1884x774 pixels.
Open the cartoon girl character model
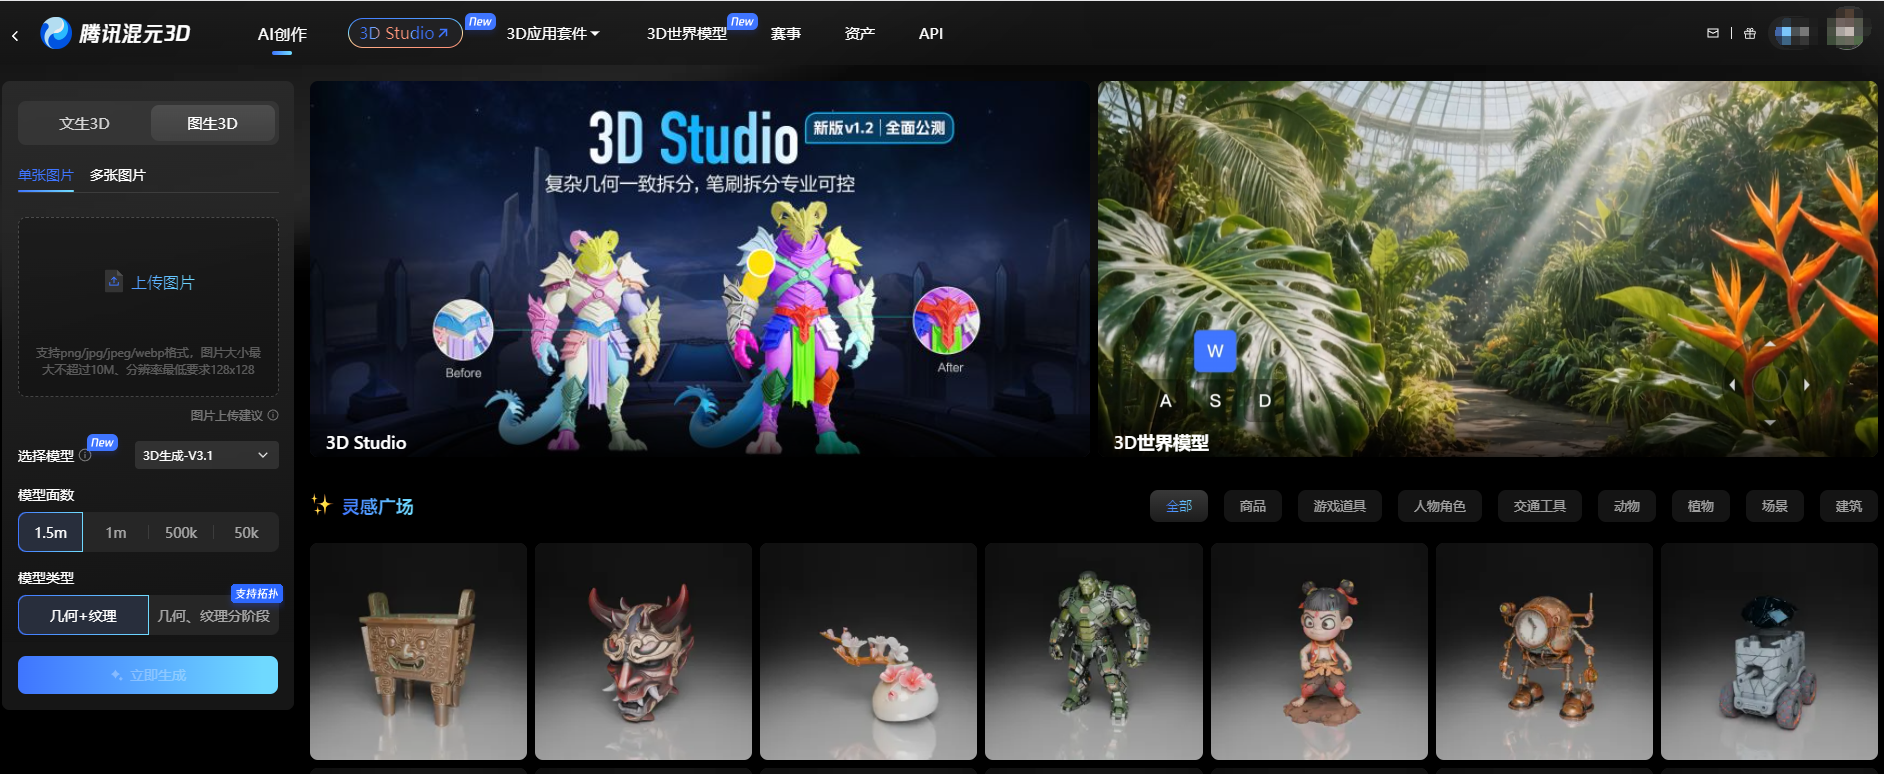pyautogui.click(x=1319, y=651)
